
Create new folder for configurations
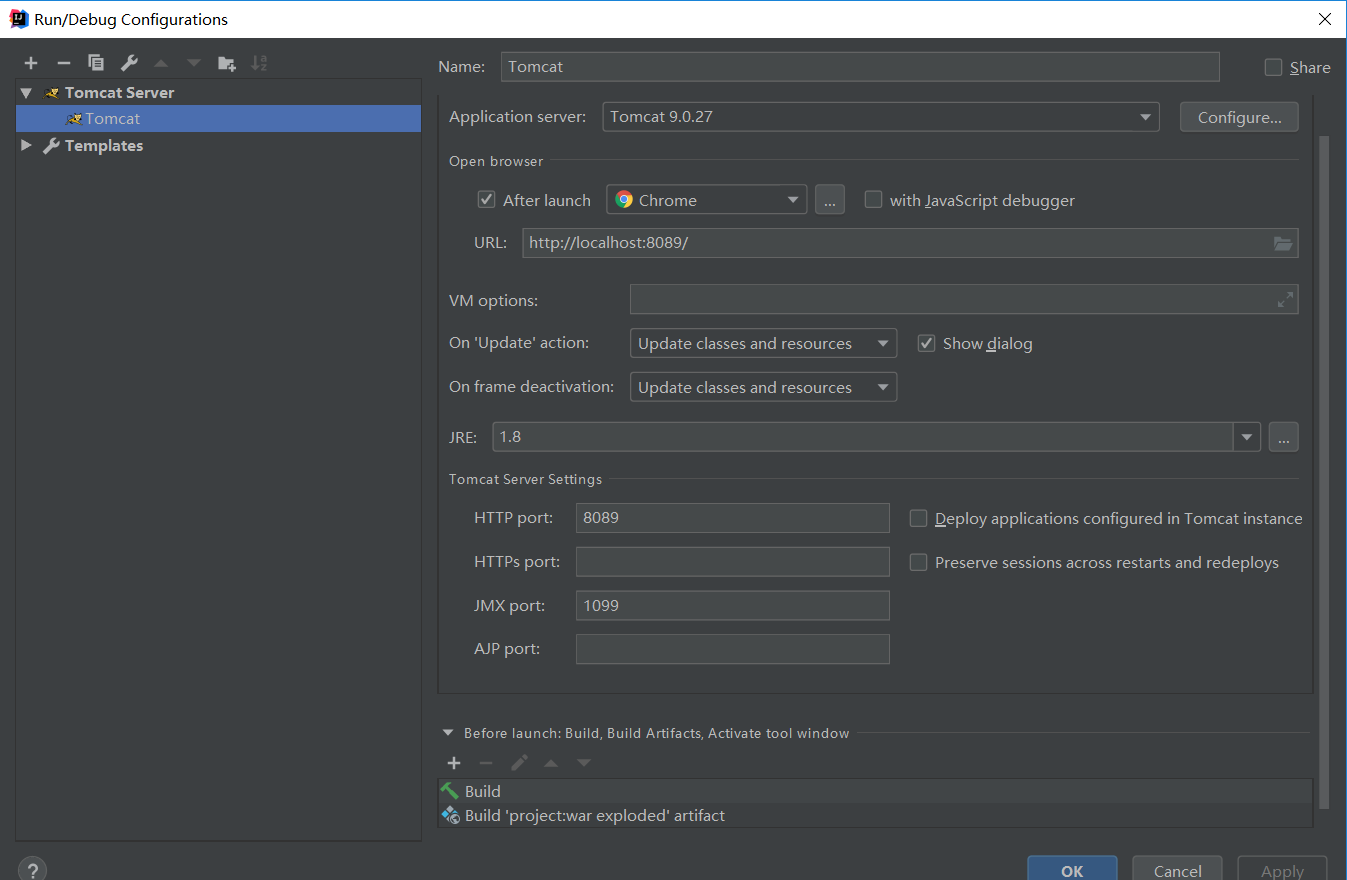point(227,63)
